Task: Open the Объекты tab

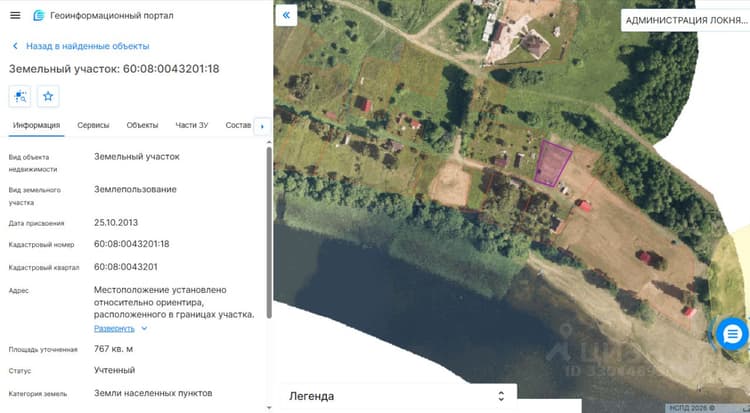Action: pyautogui.click(x=142, y=125)
